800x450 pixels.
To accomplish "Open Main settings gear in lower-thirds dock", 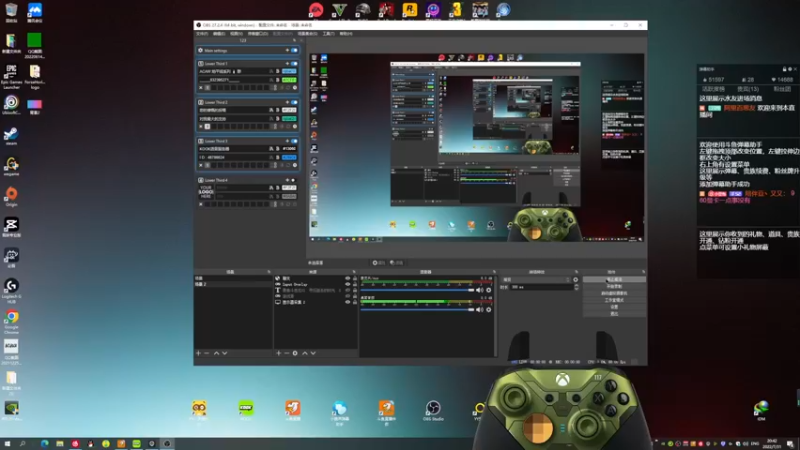I will [x=201, y=51].
